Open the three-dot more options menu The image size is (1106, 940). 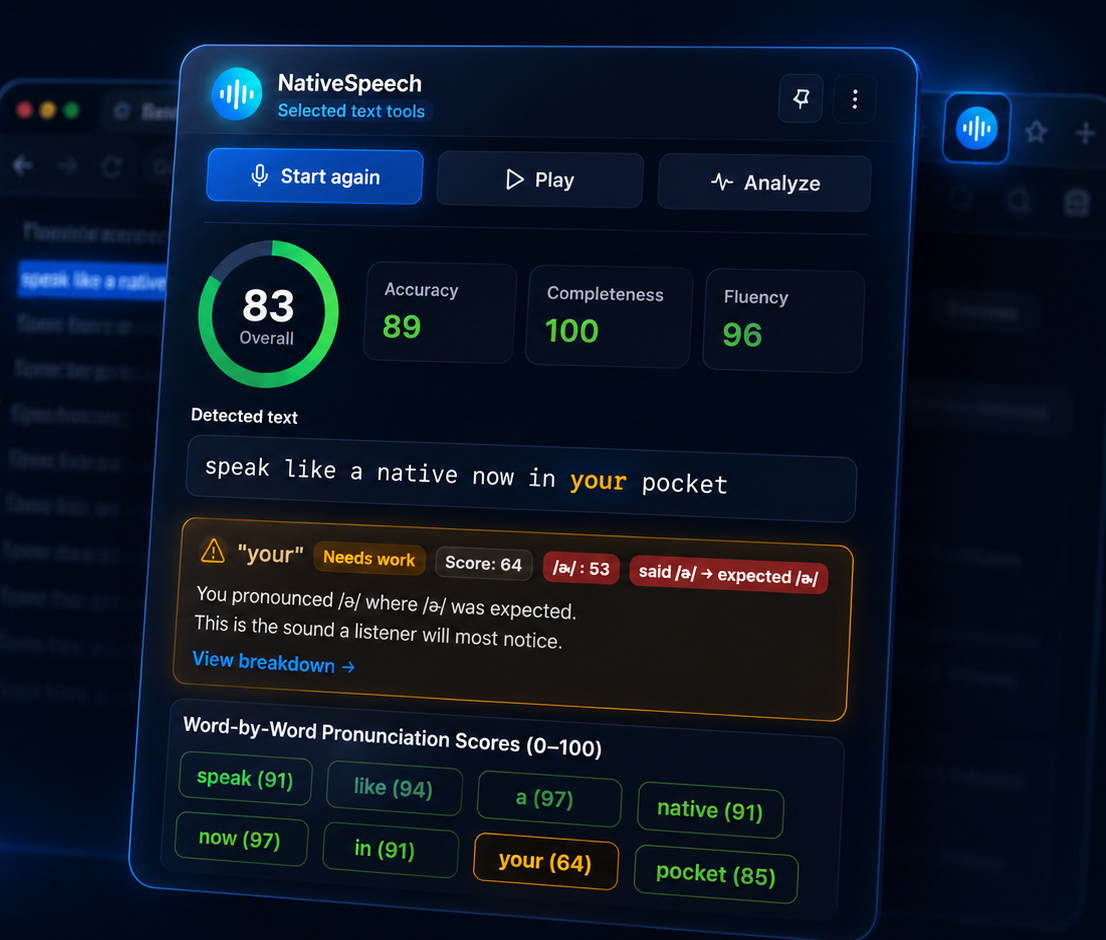(x=855, y=99)
